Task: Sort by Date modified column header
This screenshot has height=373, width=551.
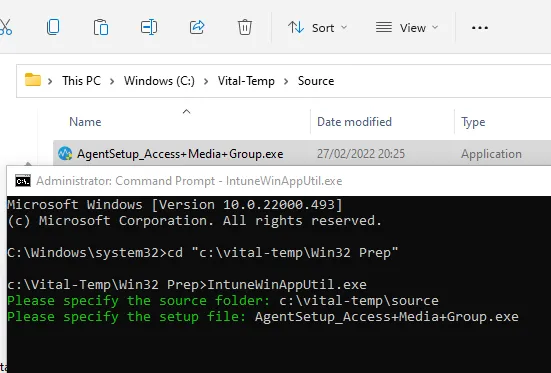Action: point(354,122)
